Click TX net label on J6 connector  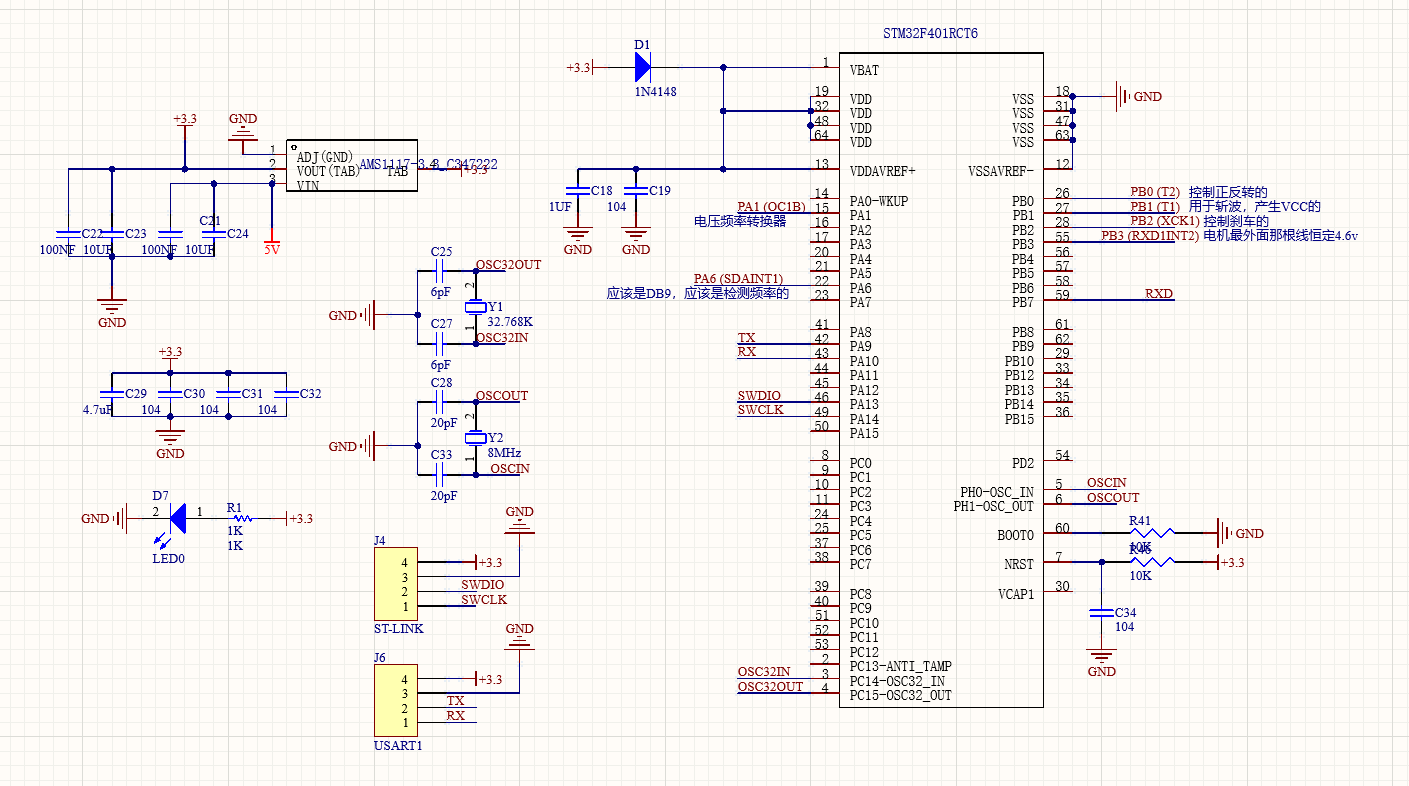pyautogui.click(x=456, y=701)
